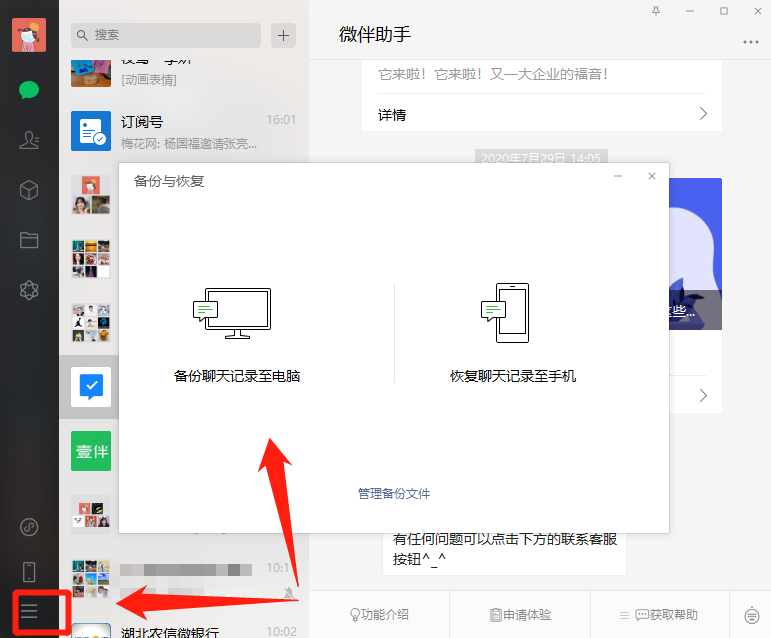This screenshot has height=638, width=771.
Task: Open the 申请体验 menu tab
Action: point(520,614)
